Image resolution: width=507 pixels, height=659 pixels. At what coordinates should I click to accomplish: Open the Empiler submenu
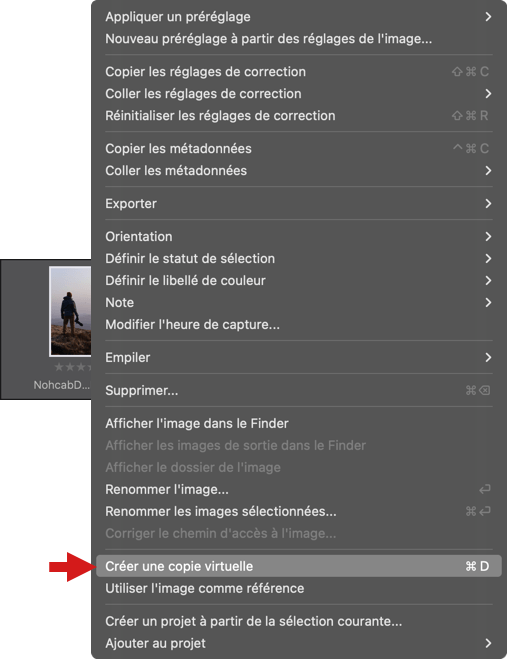[298, 357]
